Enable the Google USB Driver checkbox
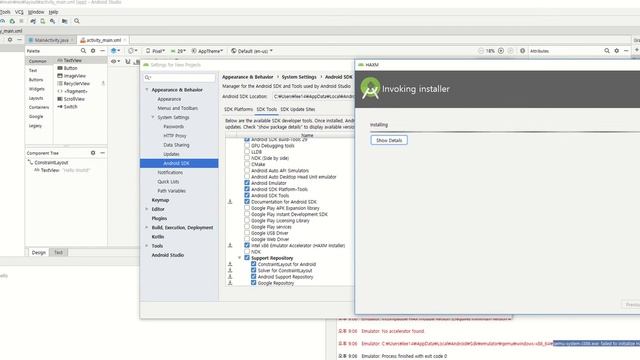Viewport: 640px width, 360px height. [247, 233]
